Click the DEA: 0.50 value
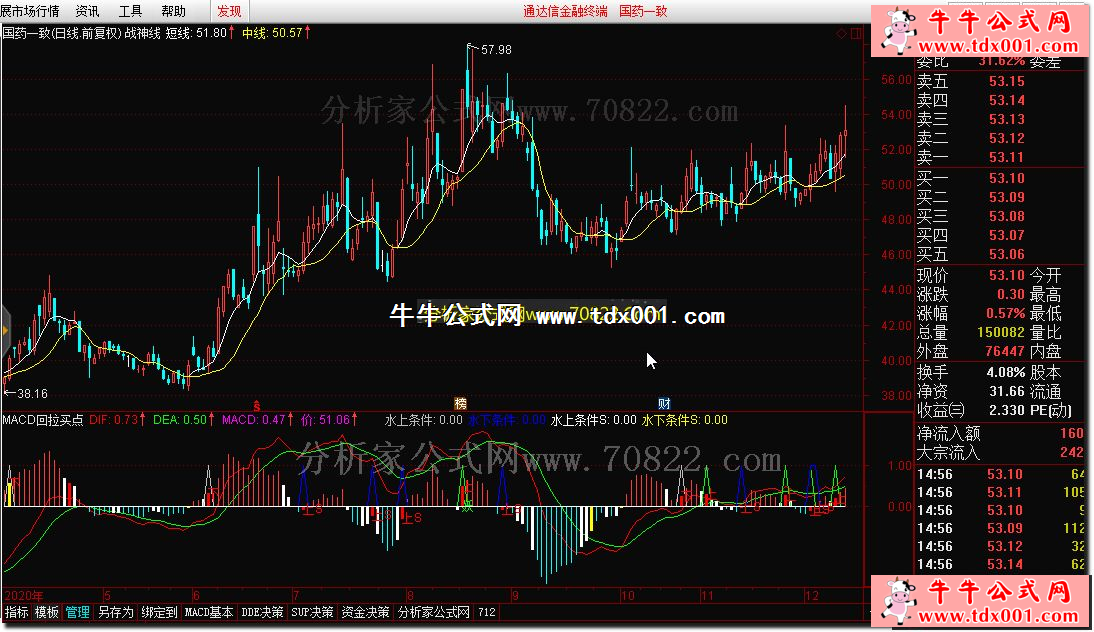Viewport: 1094px width, 632px height. point(183,420)
